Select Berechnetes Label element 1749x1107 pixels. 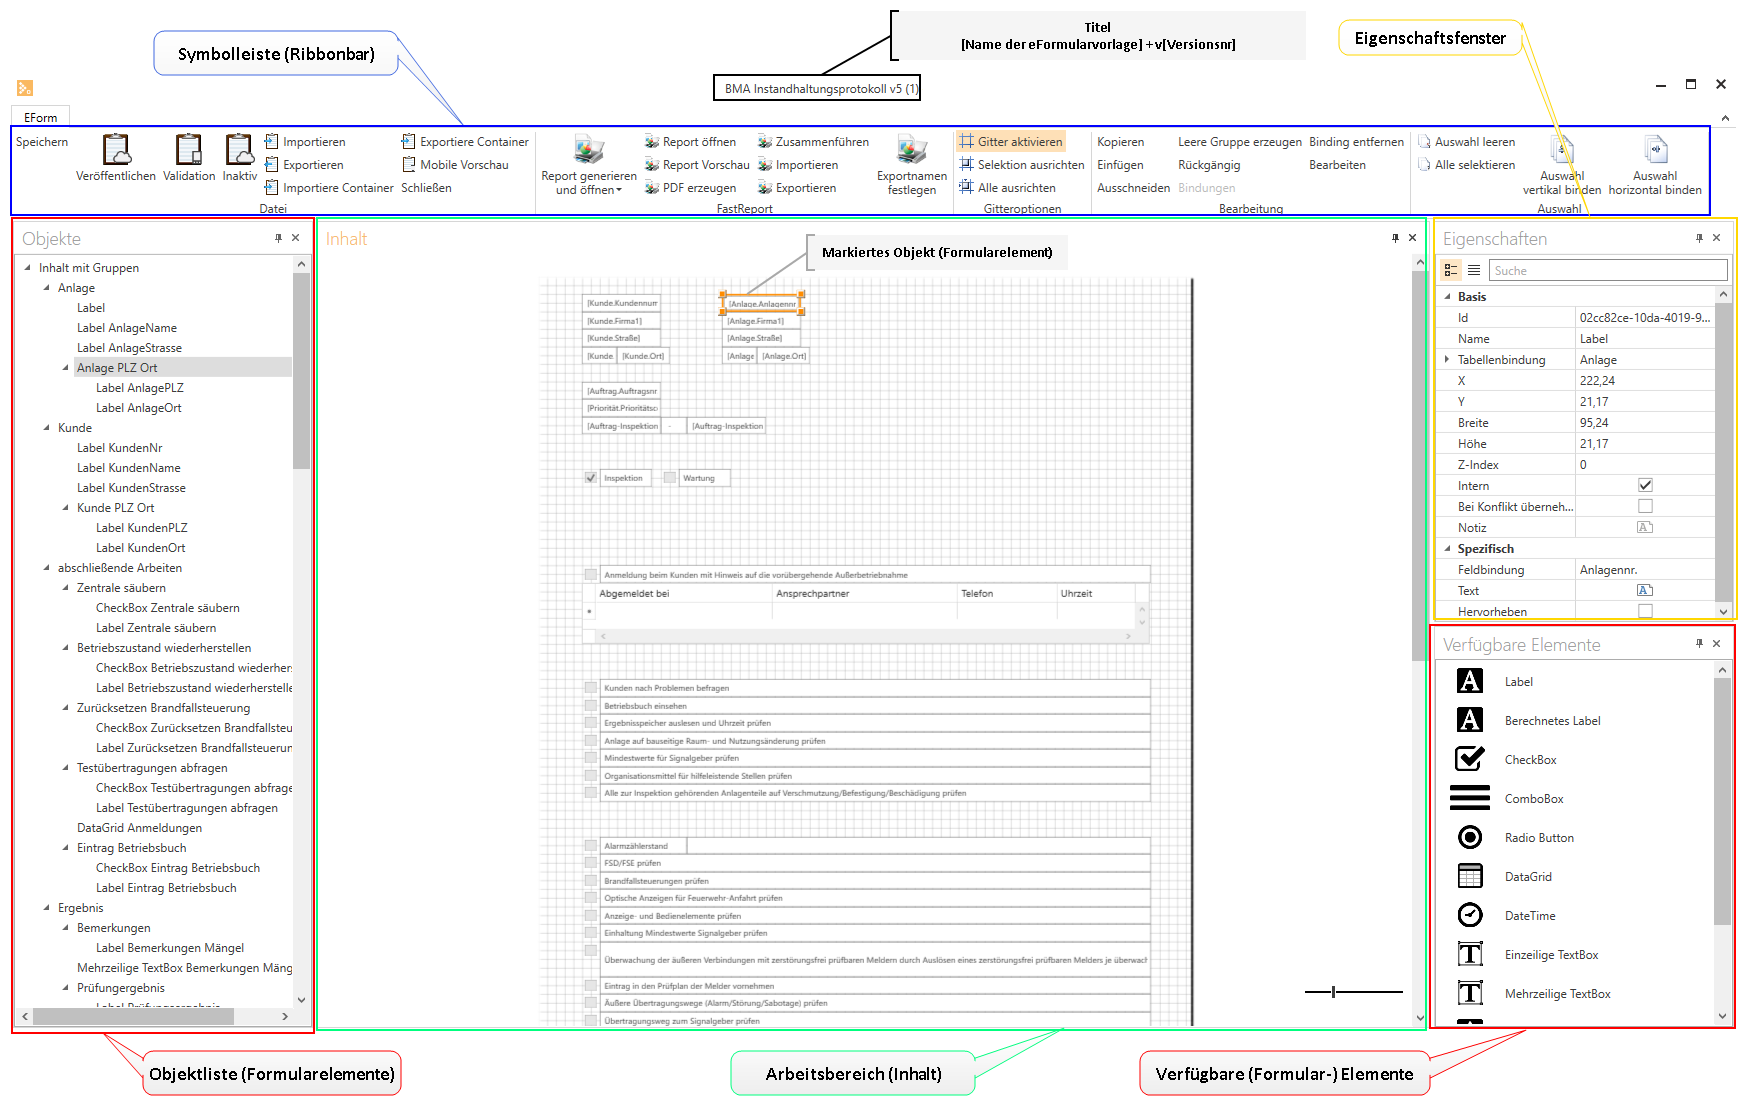pyautogui.click(x=1552, y=721)
